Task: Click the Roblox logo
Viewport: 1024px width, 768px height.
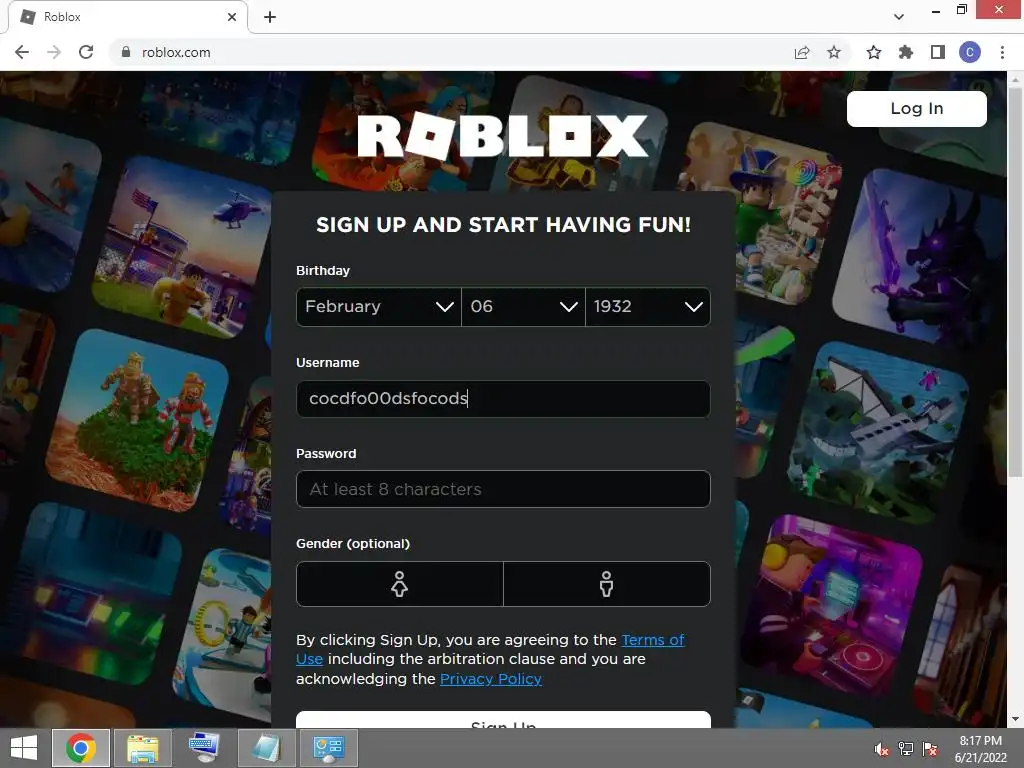Action: 503,136
